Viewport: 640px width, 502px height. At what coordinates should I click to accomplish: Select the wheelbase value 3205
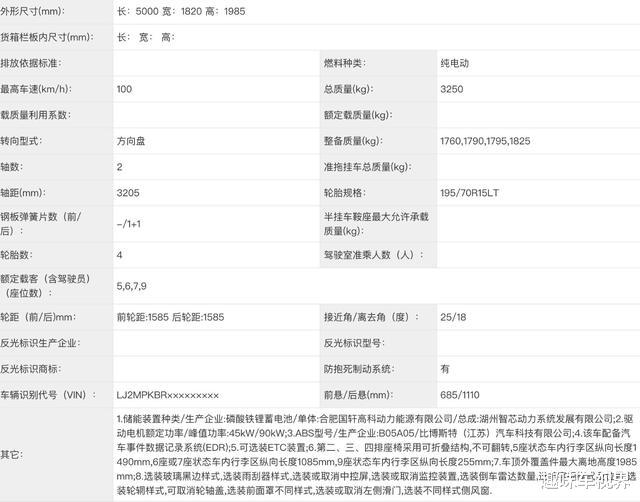(128, 193)
